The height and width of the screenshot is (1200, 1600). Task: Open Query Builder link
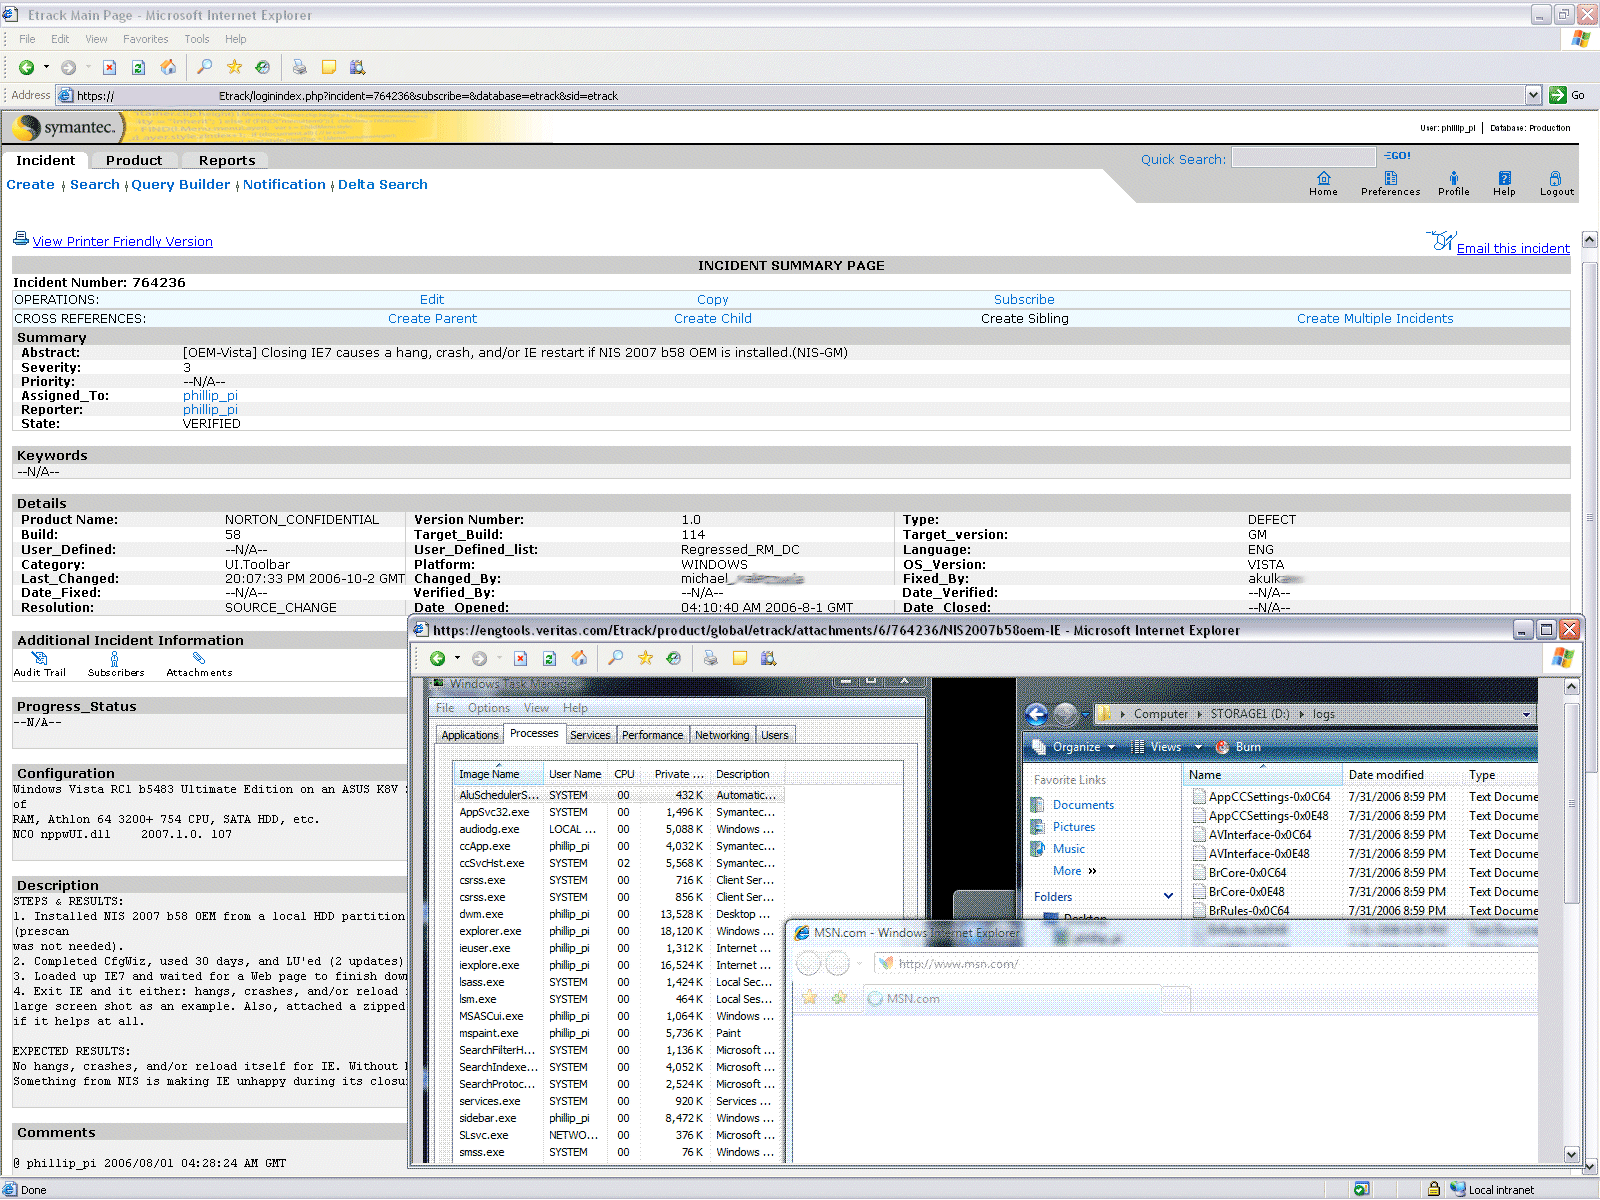[181, 184]
